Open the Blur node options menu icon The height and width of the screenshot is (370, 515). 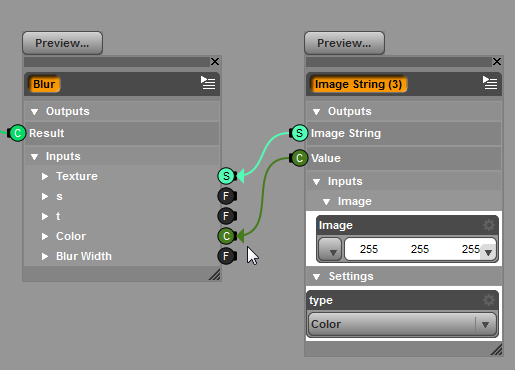[x=208, y=83]
